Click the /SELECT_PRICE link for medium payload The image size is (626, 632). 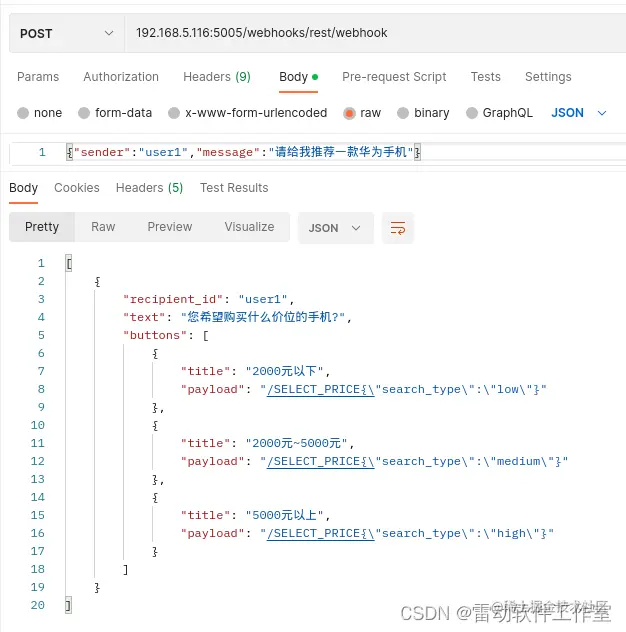tap(320, 462)
